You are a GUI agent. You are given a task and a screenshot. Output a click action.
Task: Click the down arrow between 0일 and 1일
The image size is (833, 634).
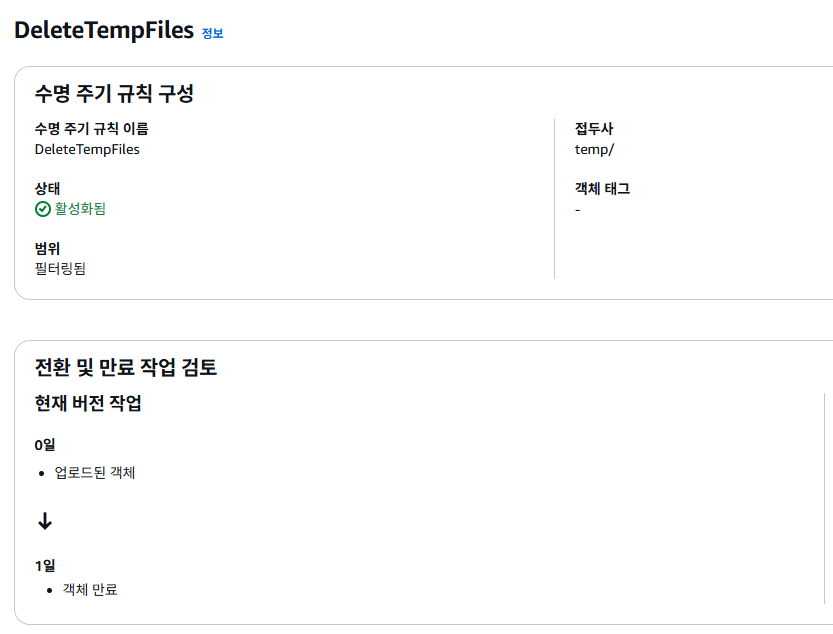point(44,521)
